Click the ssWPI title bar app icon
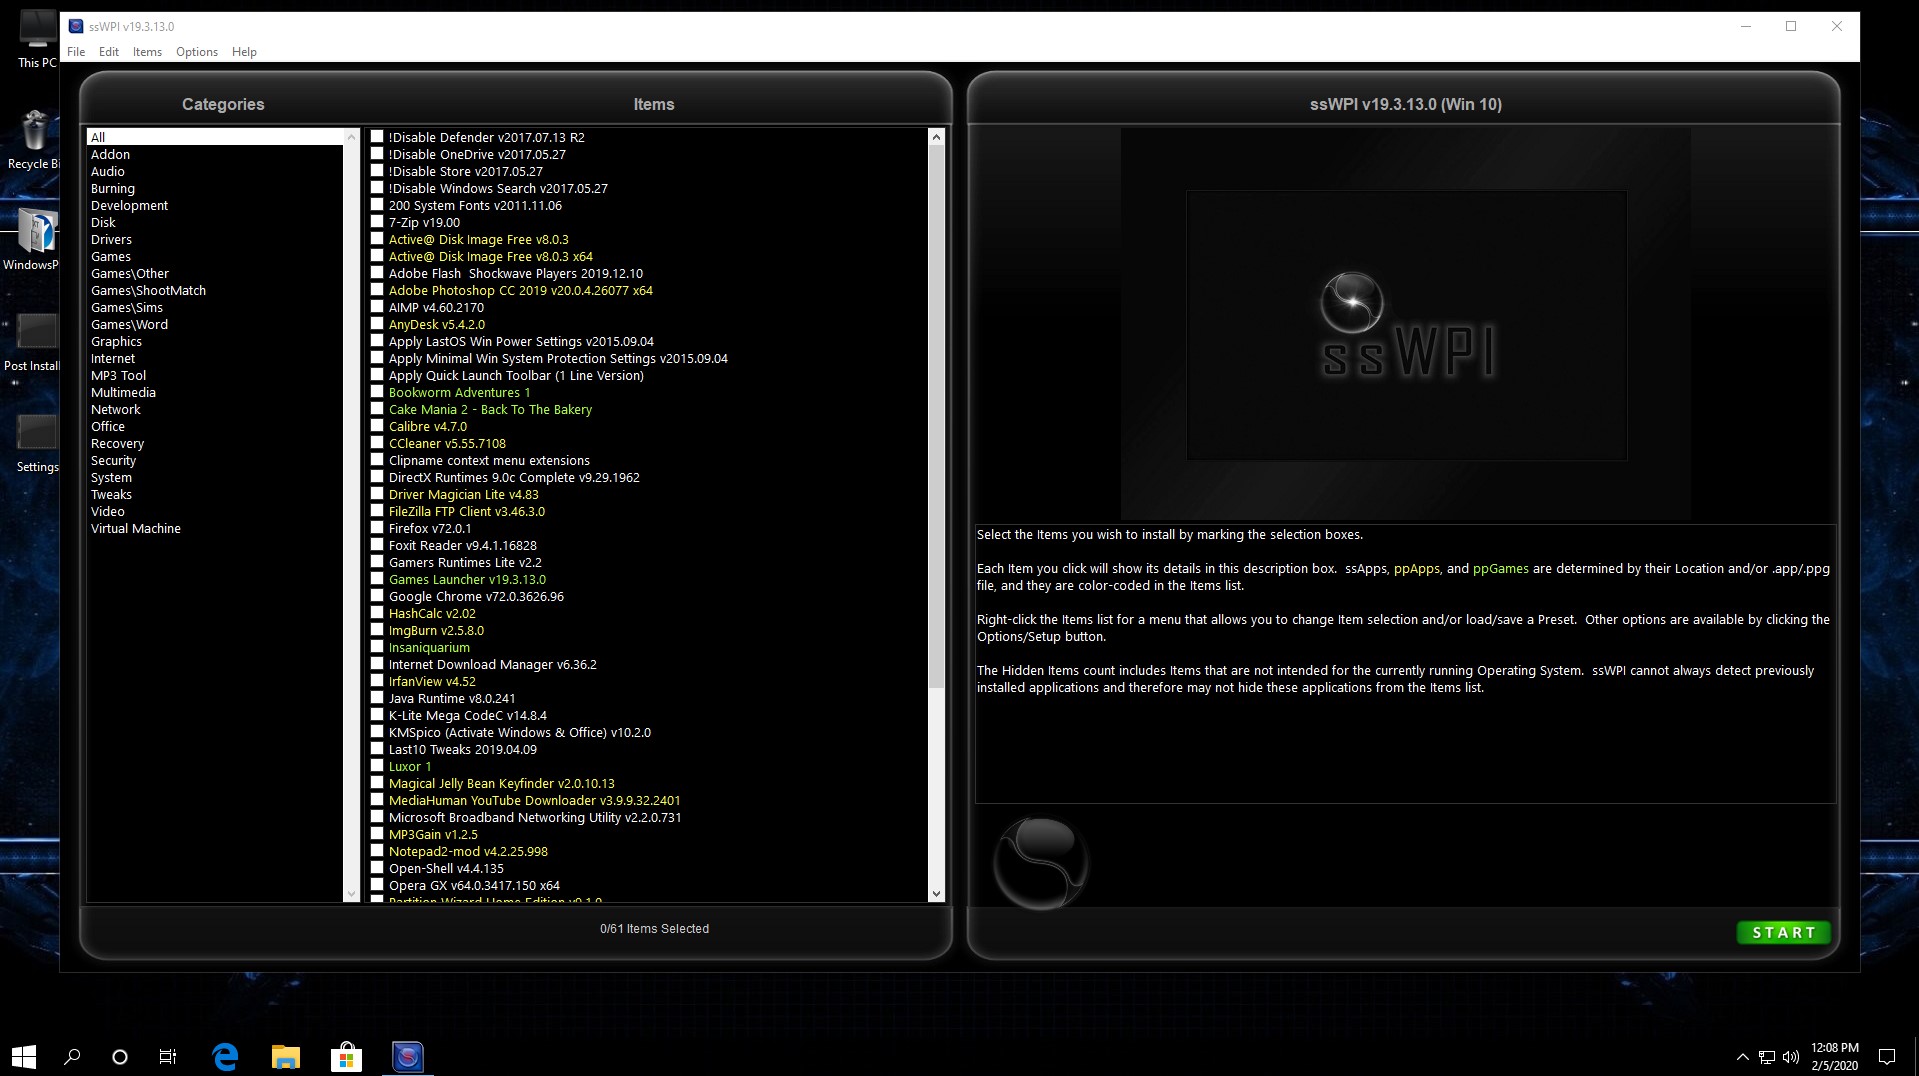 [76, 26]
